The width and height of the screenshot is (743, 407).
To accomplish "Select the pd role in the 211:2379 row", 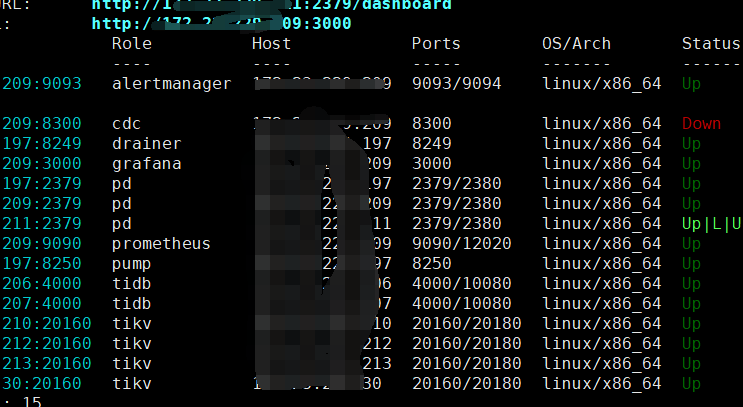I will [122, 224].
